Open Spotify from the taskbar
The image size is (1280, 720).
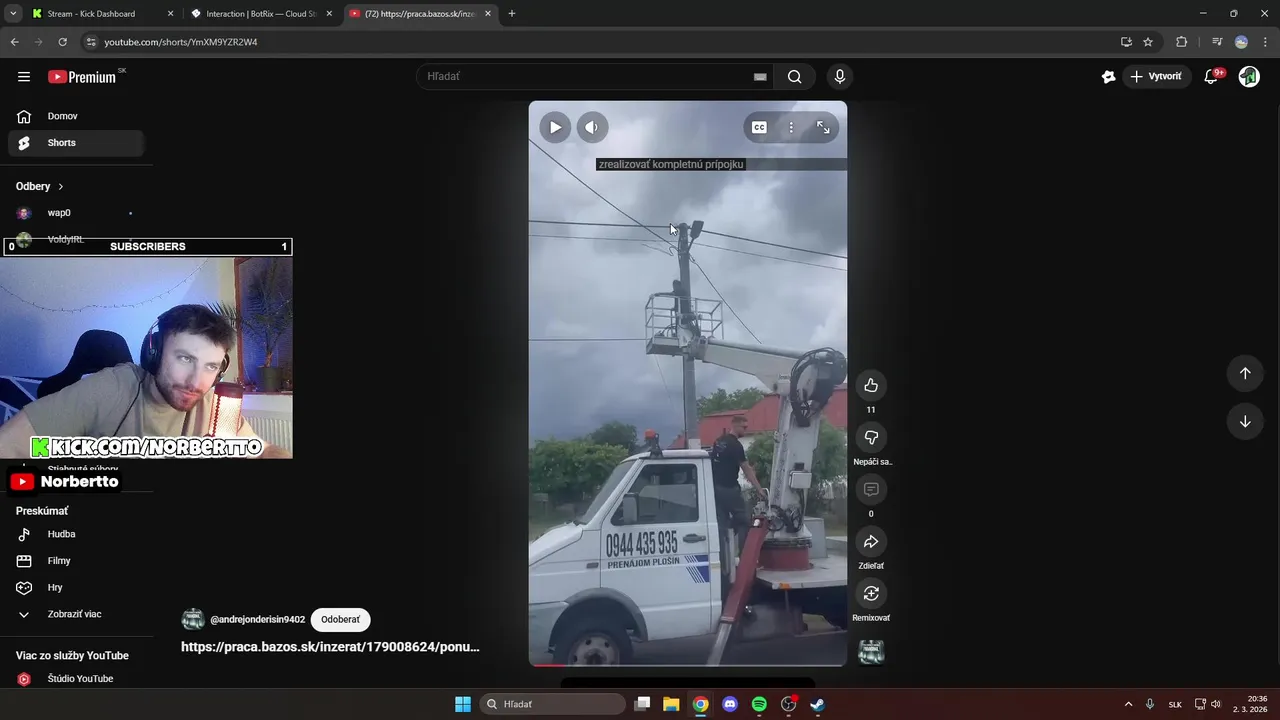click(x=759, y=704)
